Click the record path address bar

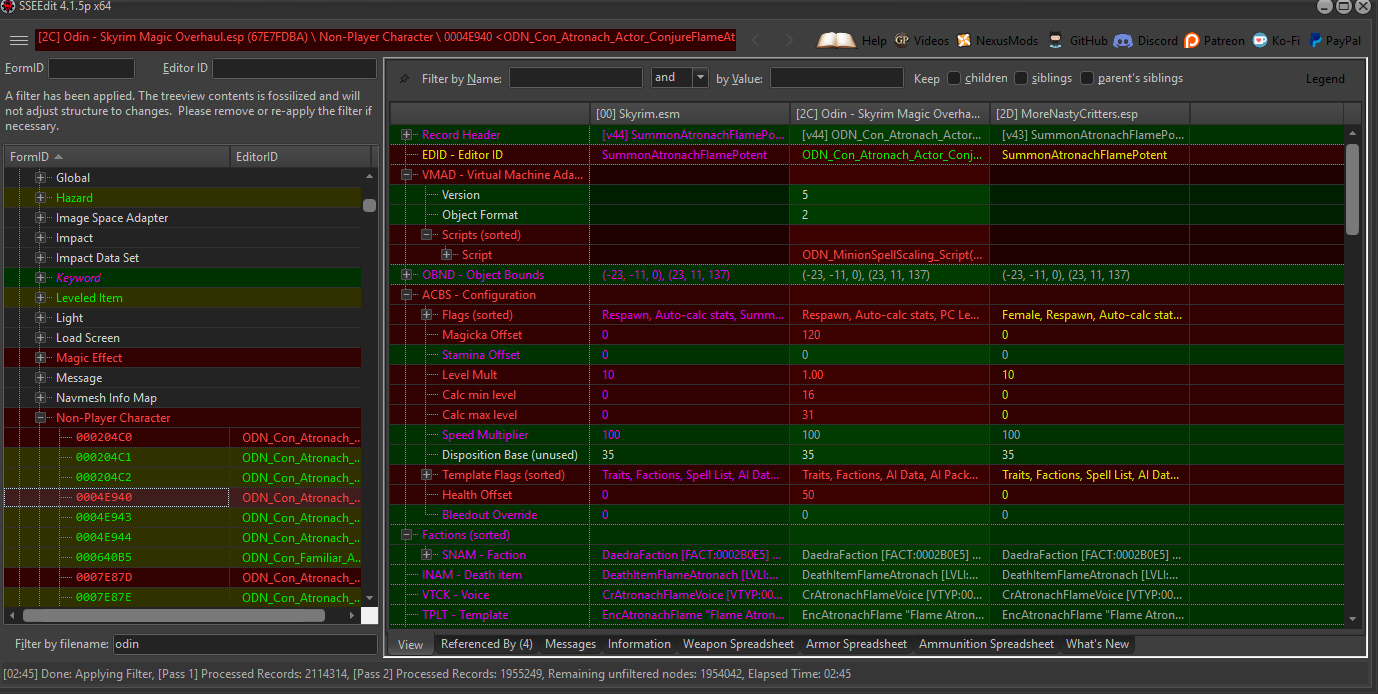pos(386,41)
